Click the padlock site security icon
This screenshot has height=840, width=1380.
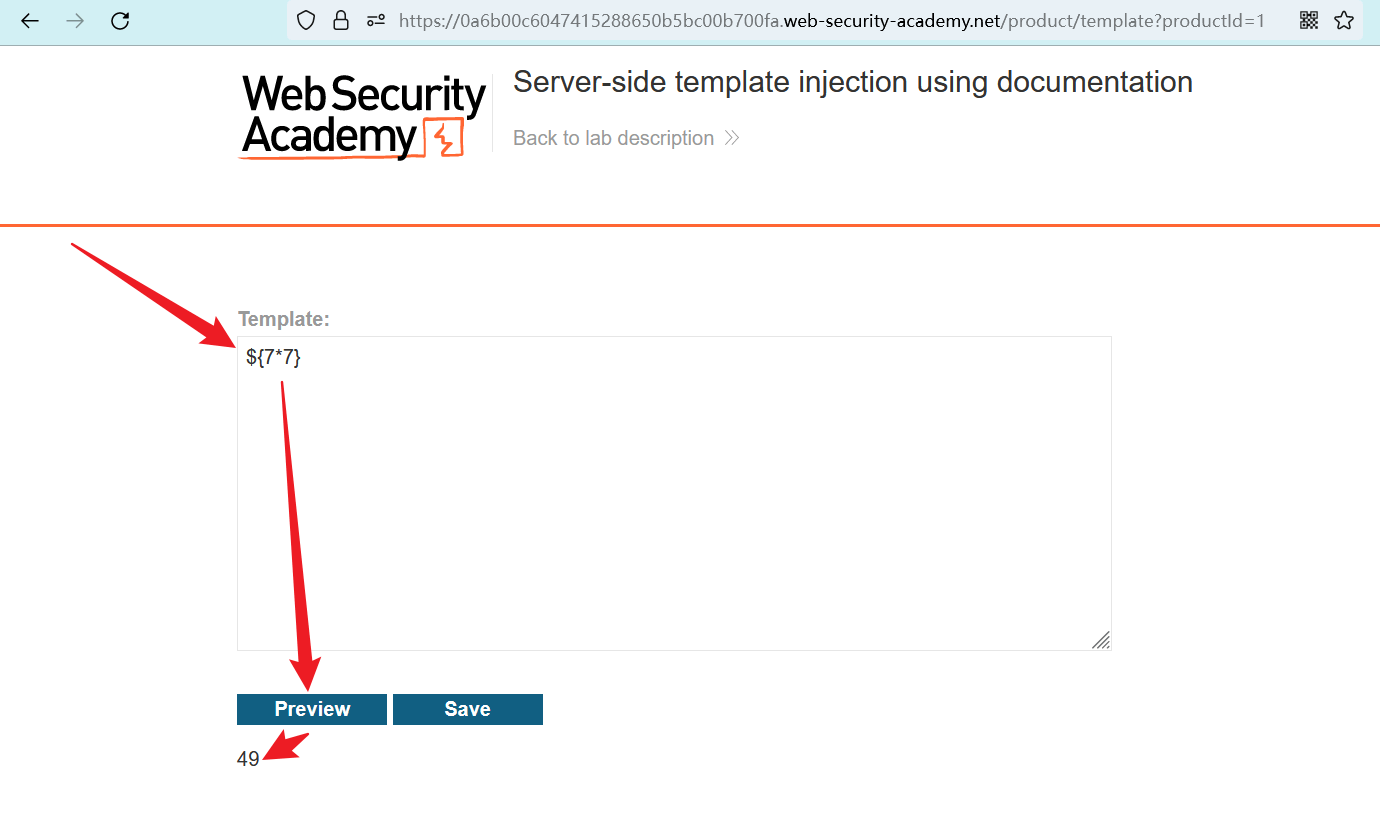[x=341, y=20]
